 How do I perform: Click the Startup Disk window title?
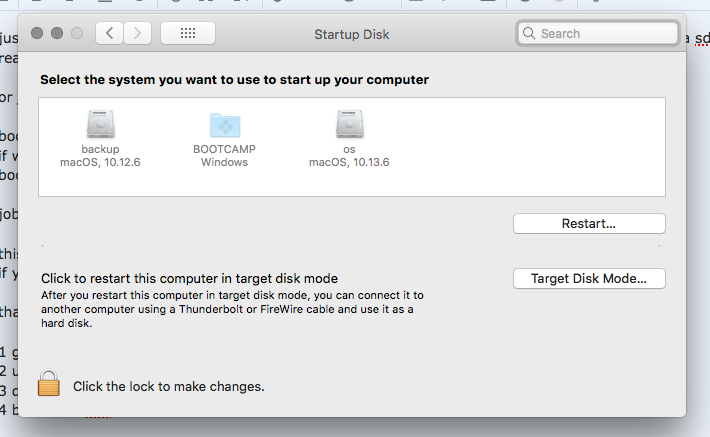(352, 34)
